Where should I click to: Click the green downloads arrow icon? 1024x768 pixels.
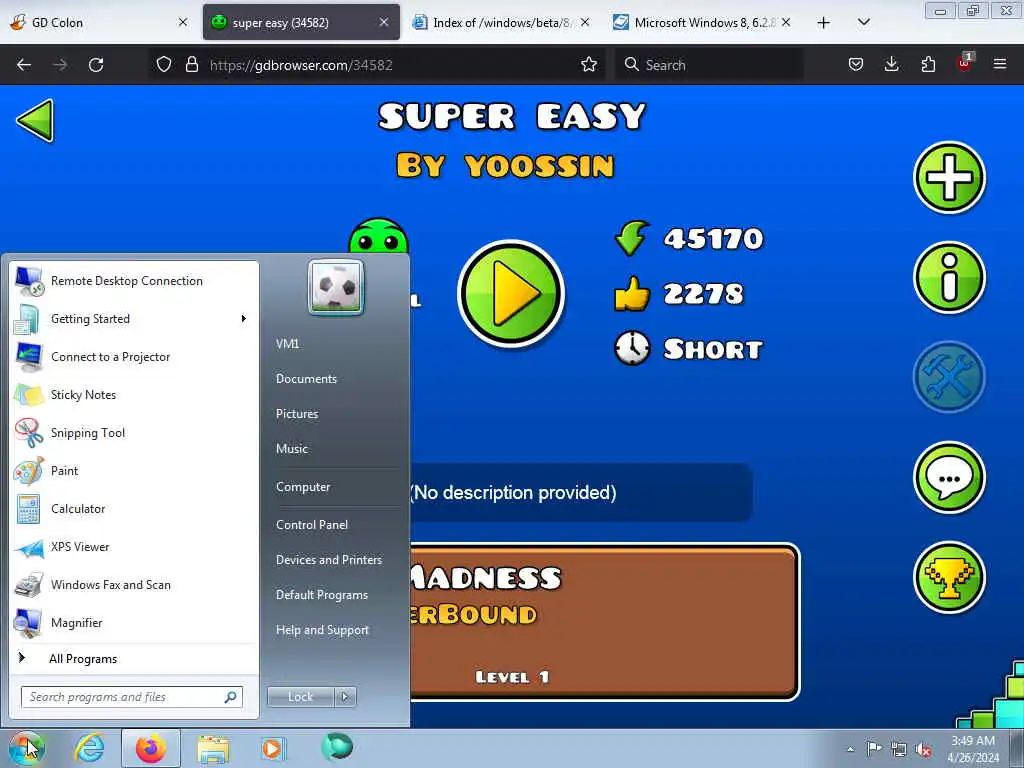pyautogui.click(x=632, y=238)
